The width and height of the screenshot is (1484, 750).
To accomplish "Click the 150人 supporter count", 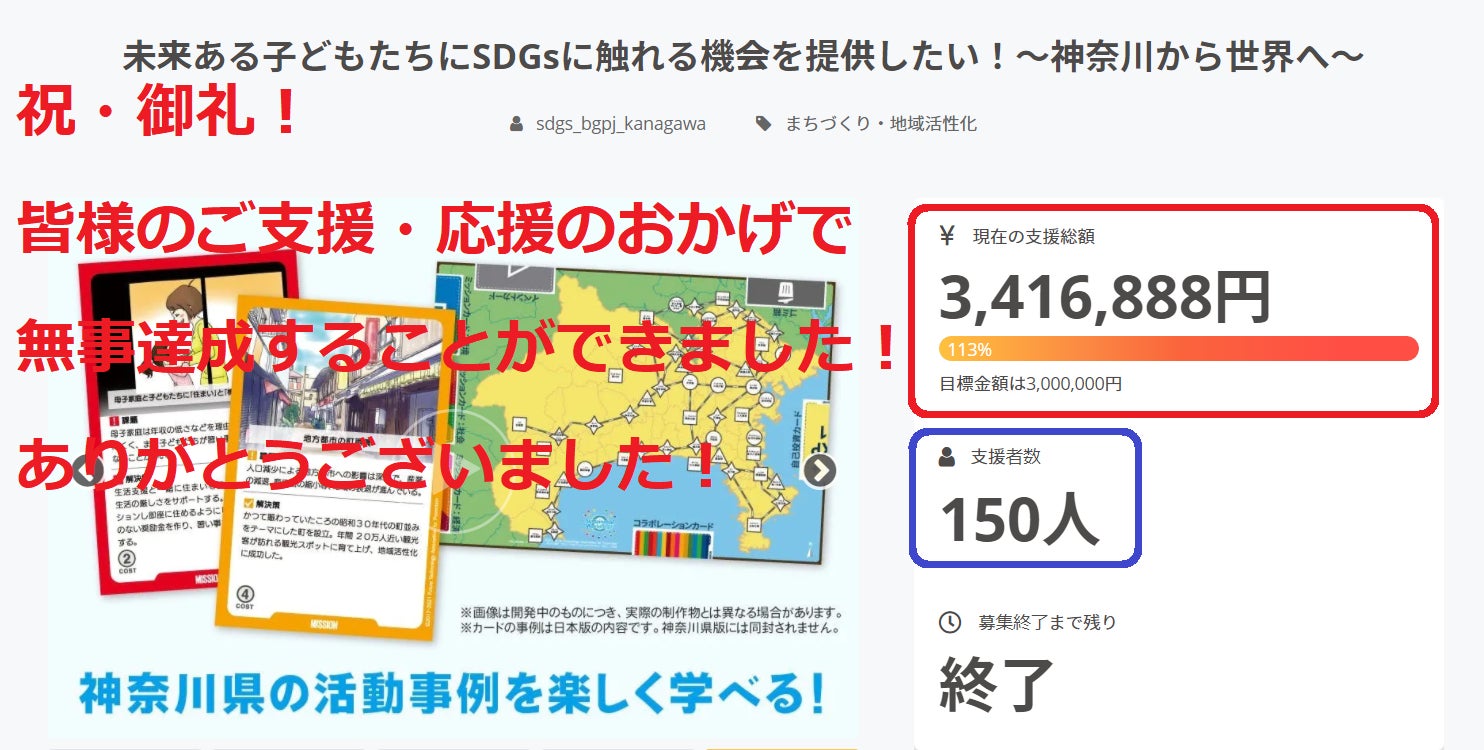I will [1019, 520].
